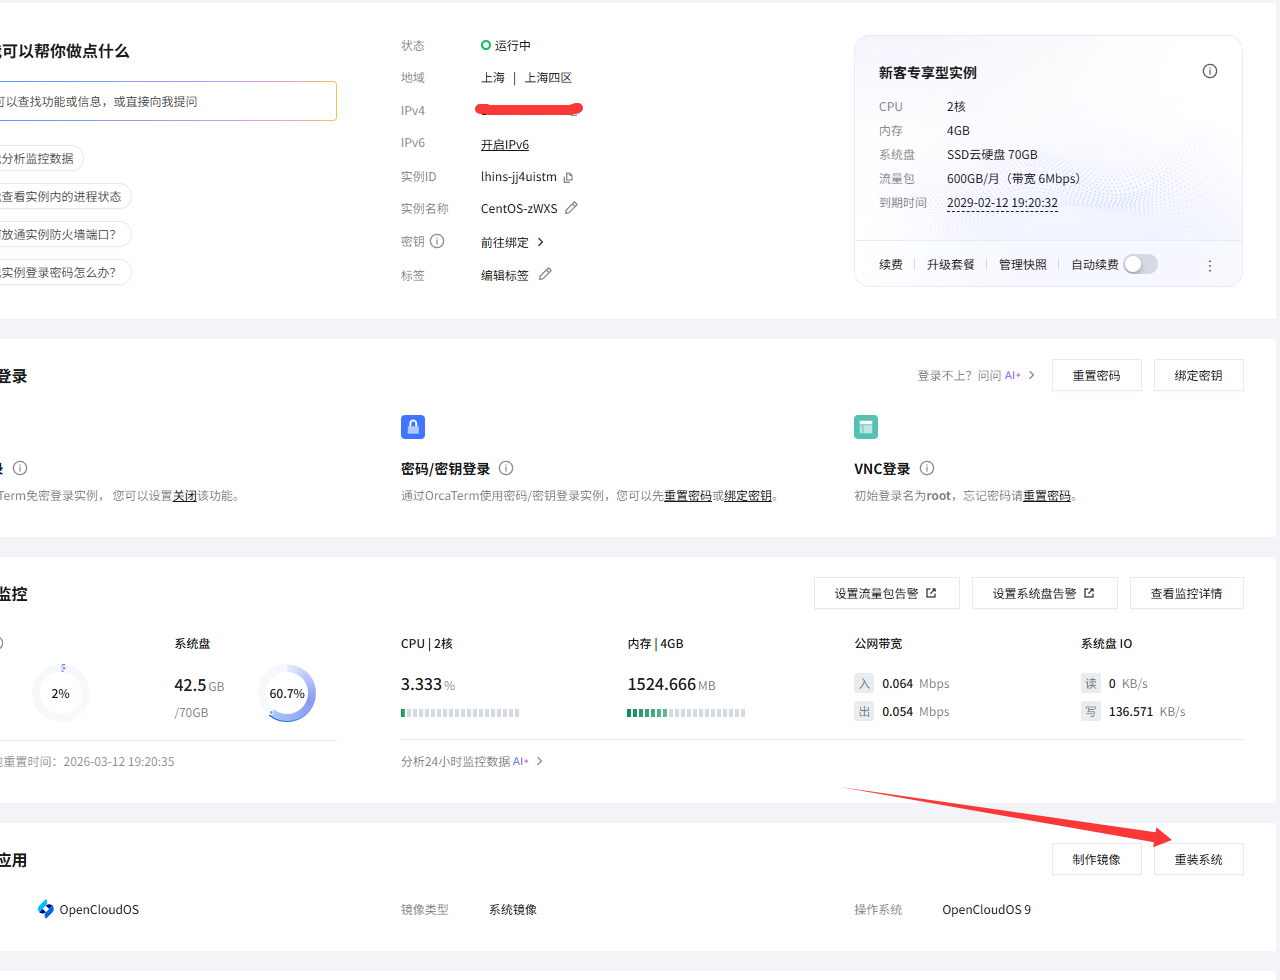Open the three-dot more options icon
Image resolution: width=1280 pixels, height=980 pixels.
(1210, 264)
